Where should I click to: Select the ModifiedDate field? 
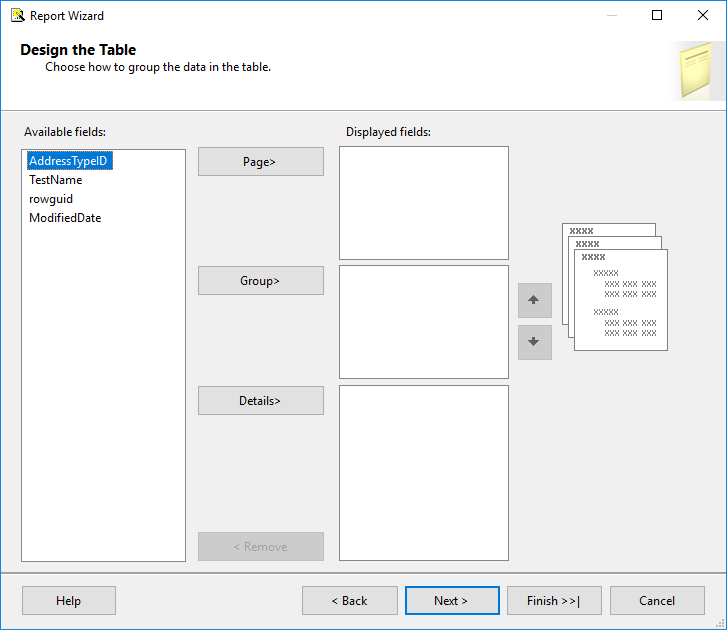pos(65,218)
